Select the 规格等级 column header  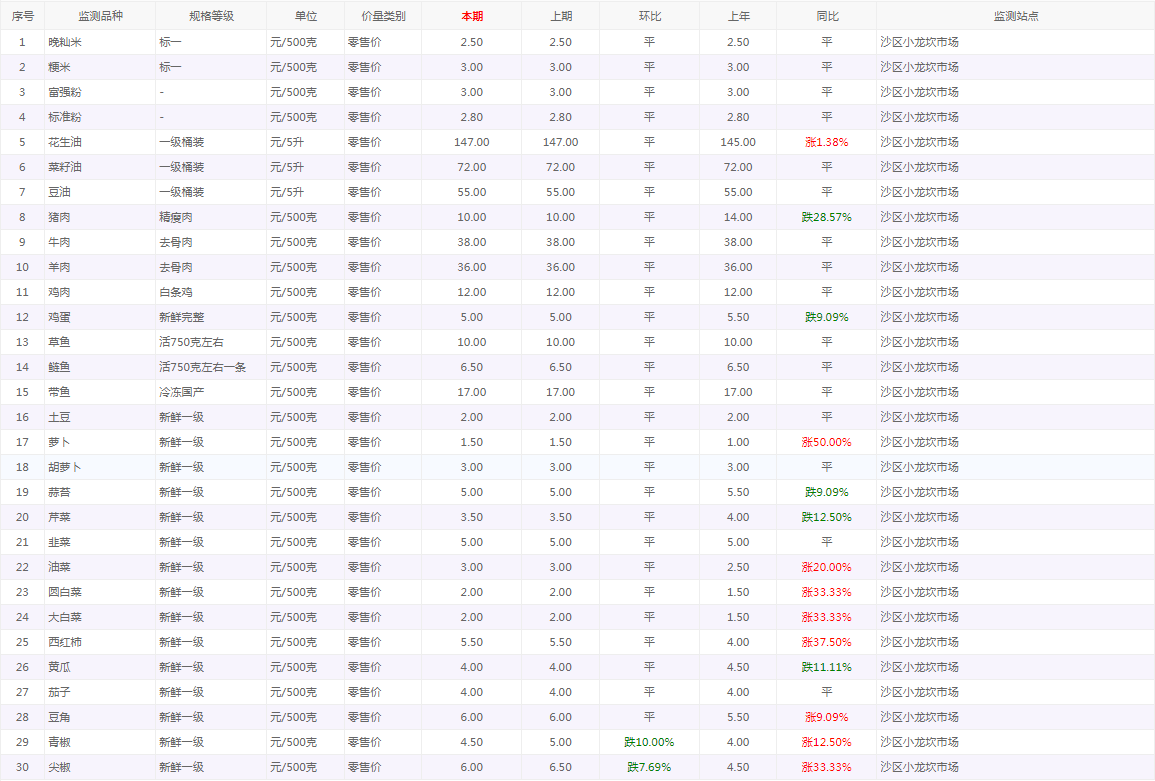pyautogui.click(x=211, y=16)
